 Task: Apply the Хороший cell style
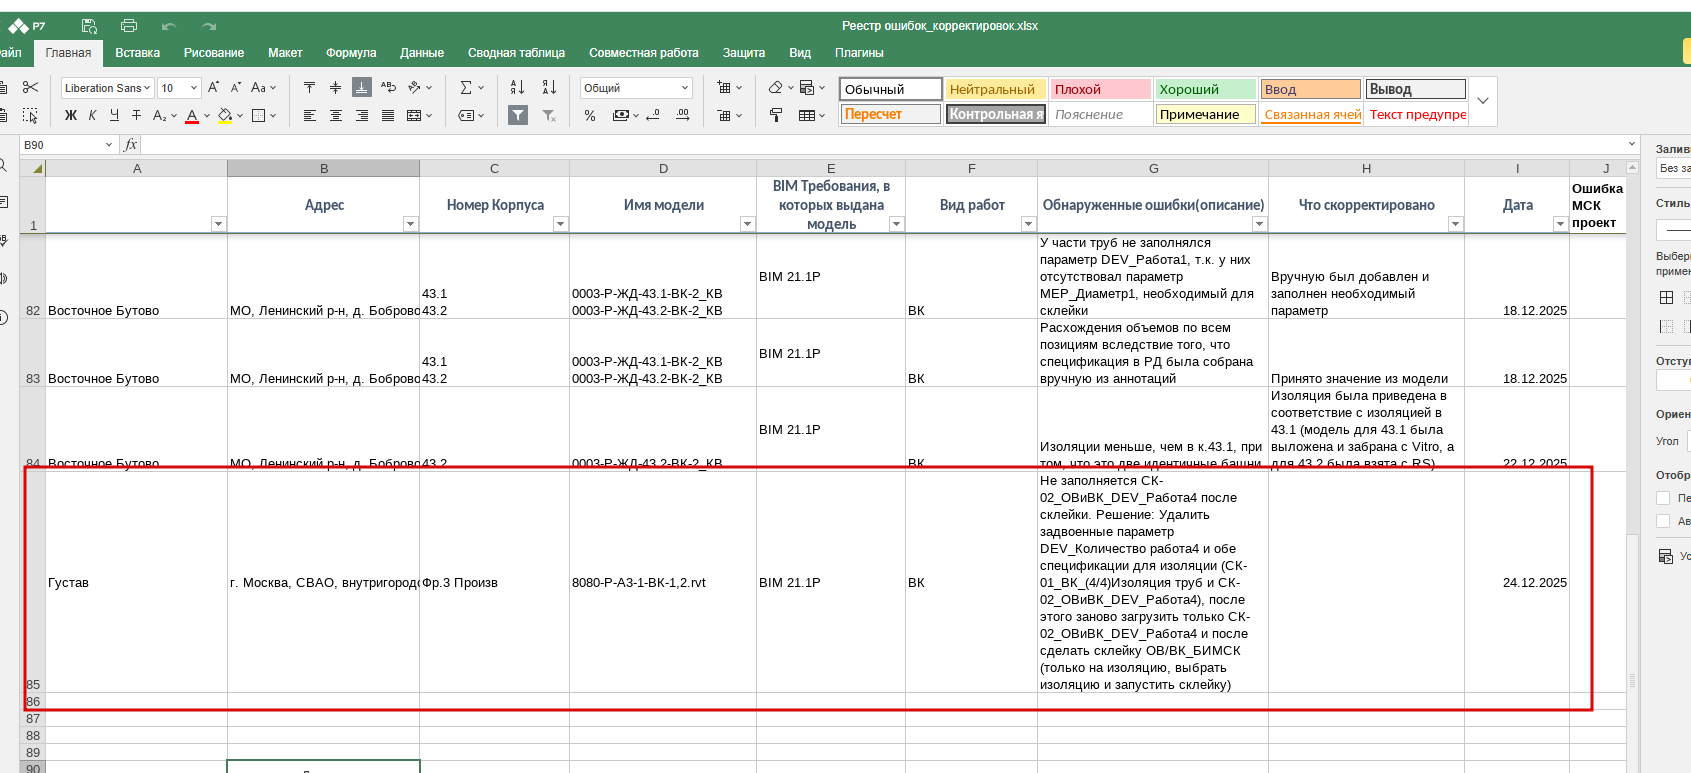point(1205,89)
